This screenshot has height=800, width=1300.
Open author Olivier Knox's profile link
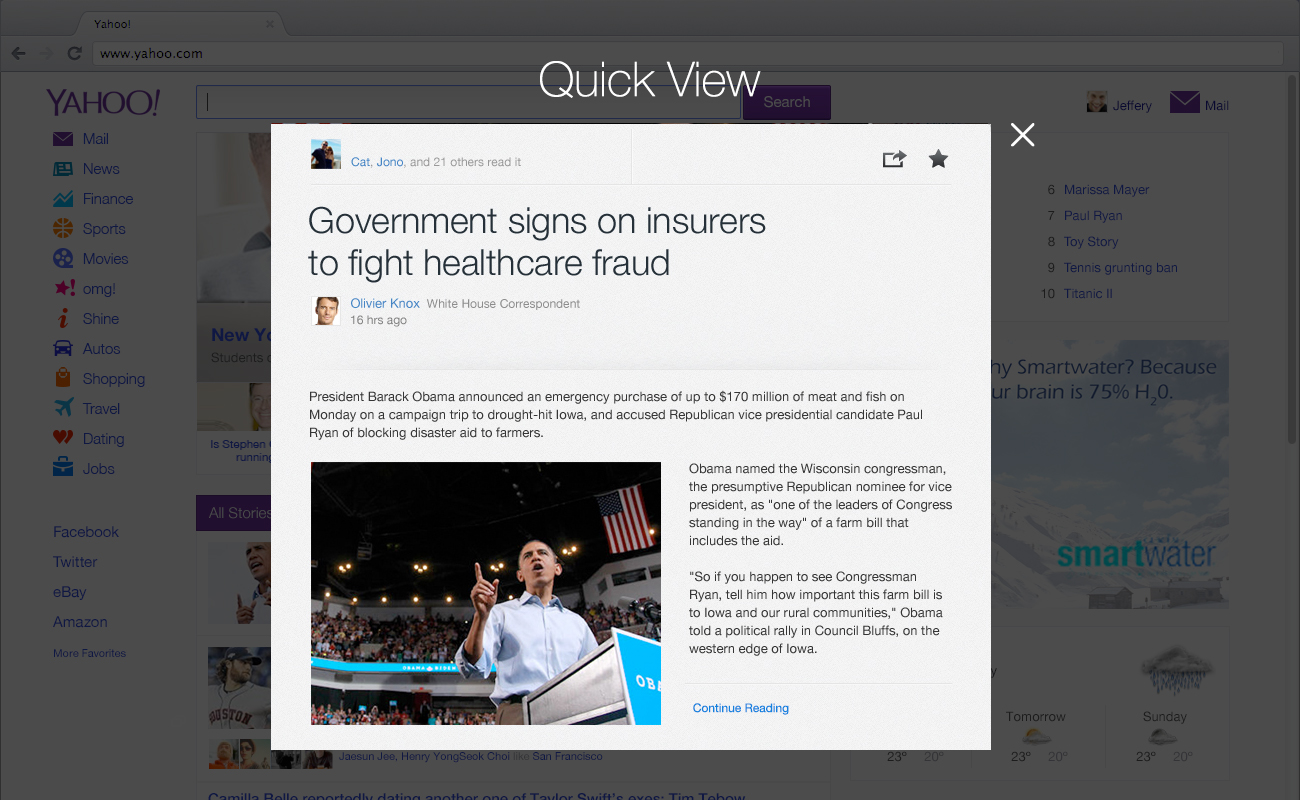coord(385,303)
